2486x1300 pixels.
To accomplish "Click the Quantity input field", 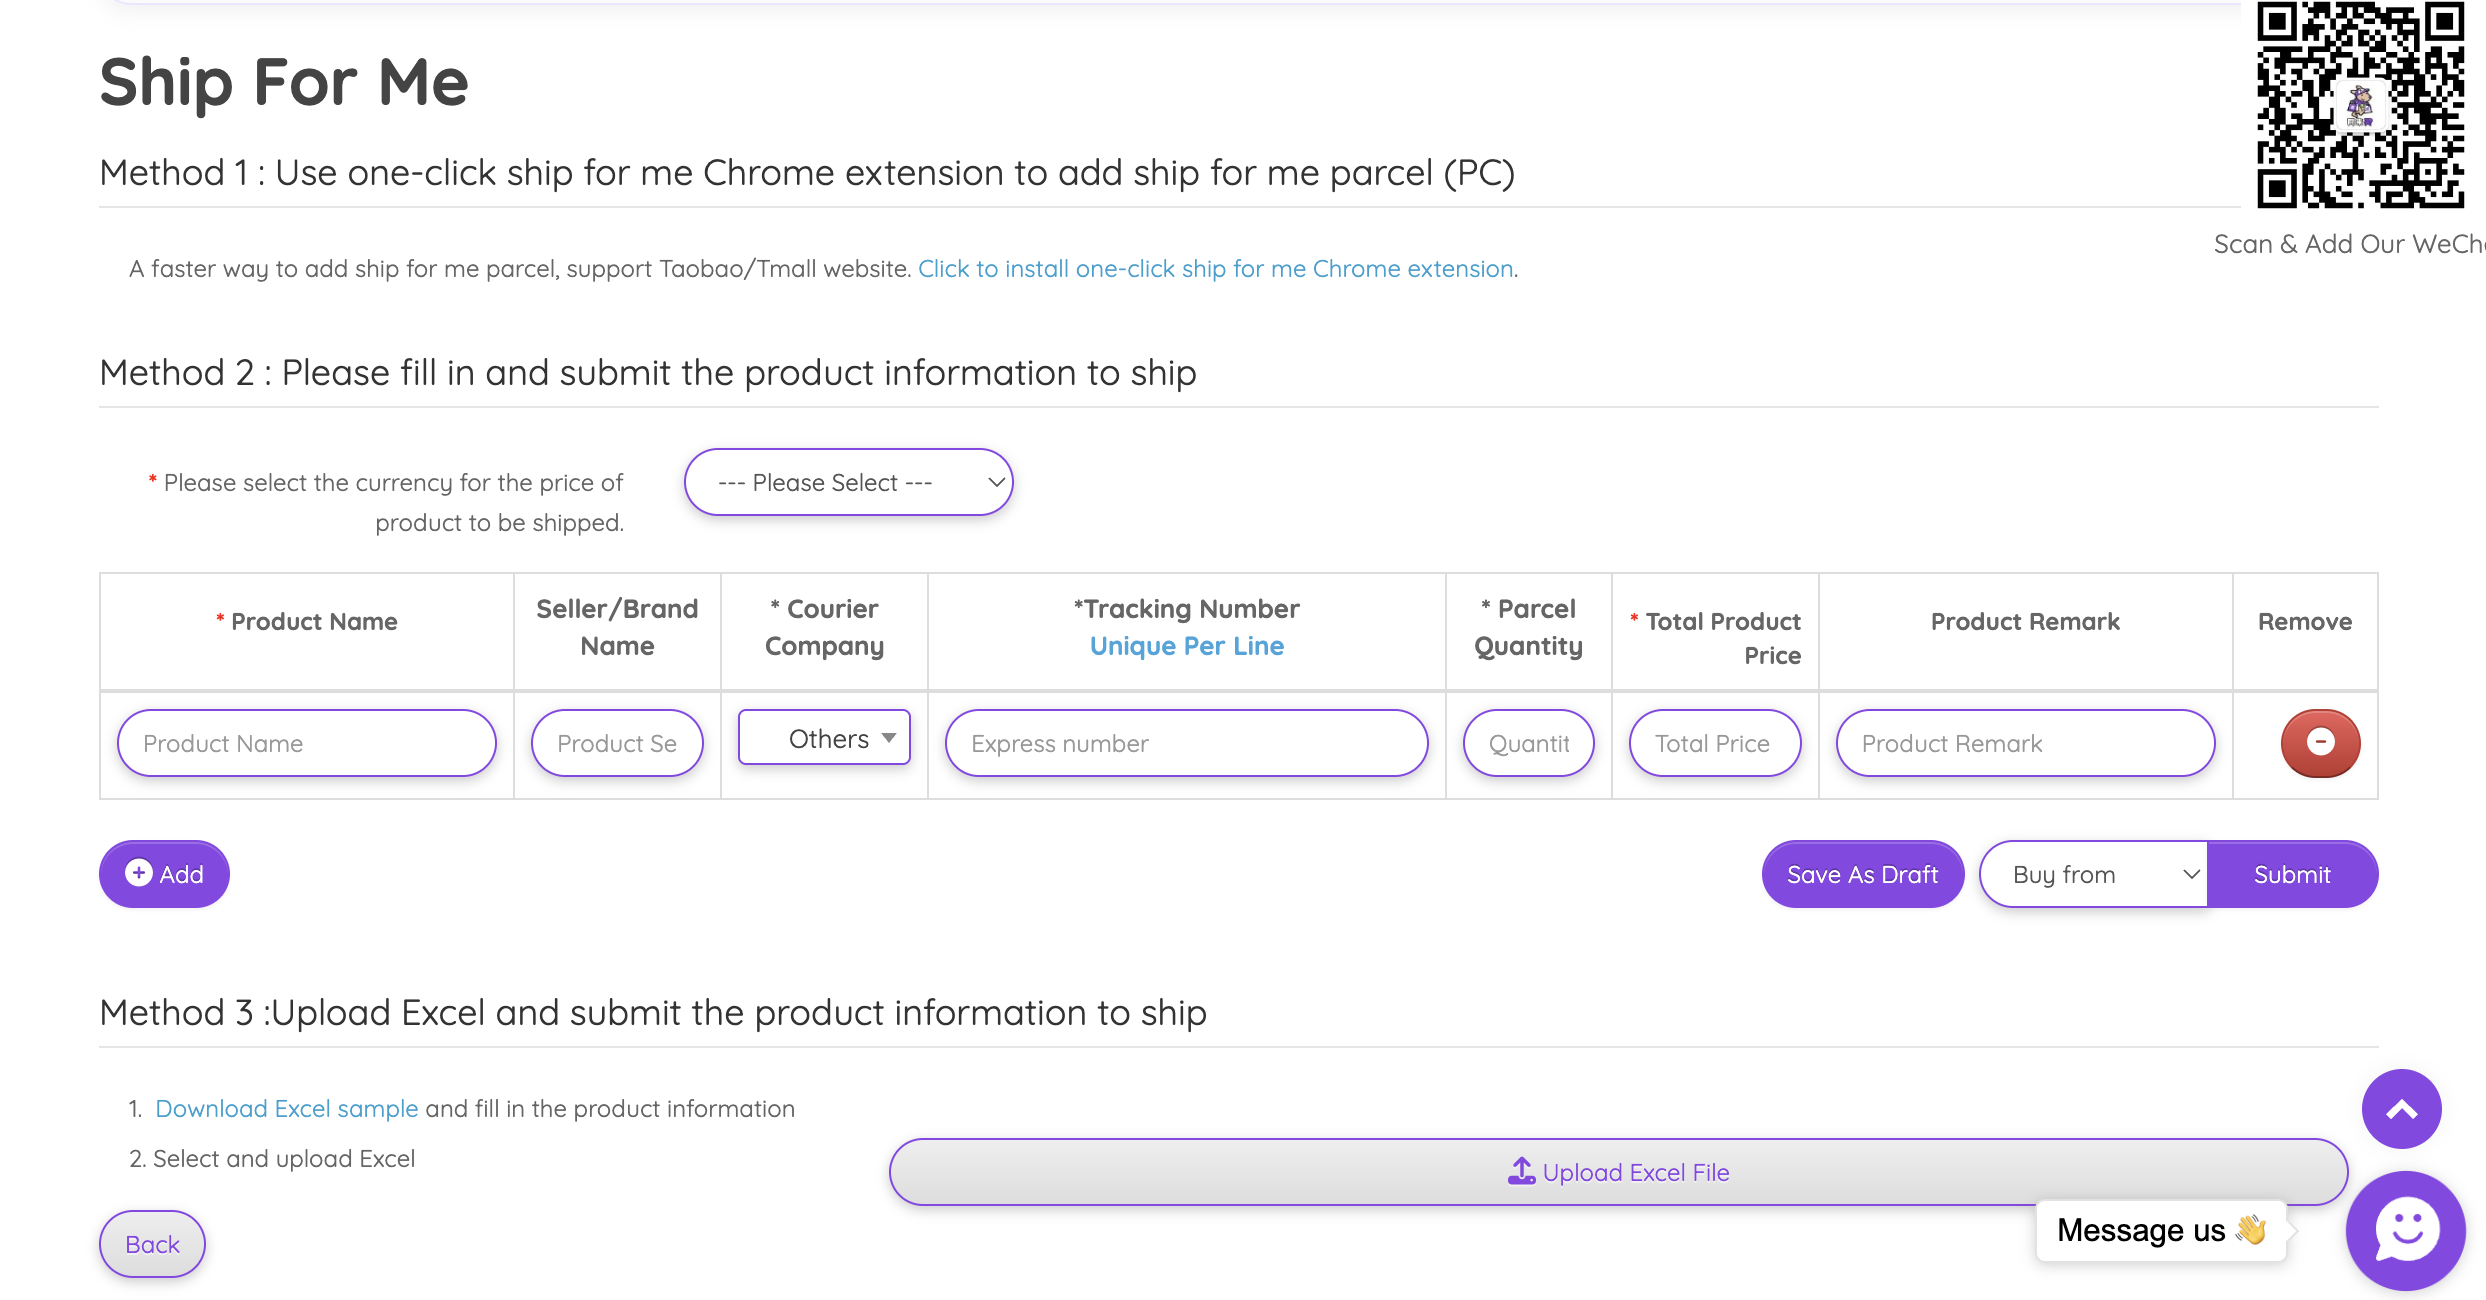I will [x=1528, y=743].
